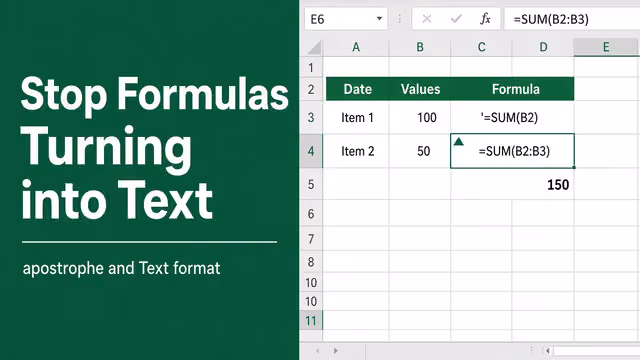
Task: Click the horizontal scrollbar left arrow
Action: click(547, 351)
